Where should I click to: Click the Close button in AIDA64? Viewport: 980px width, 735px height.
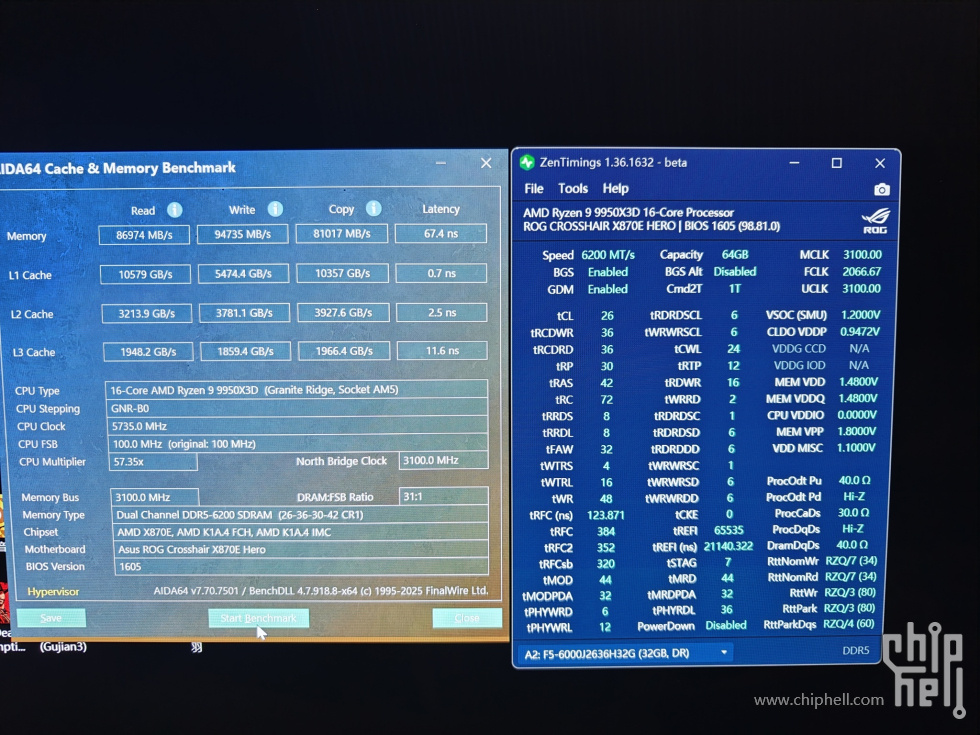tap(467, 618)
